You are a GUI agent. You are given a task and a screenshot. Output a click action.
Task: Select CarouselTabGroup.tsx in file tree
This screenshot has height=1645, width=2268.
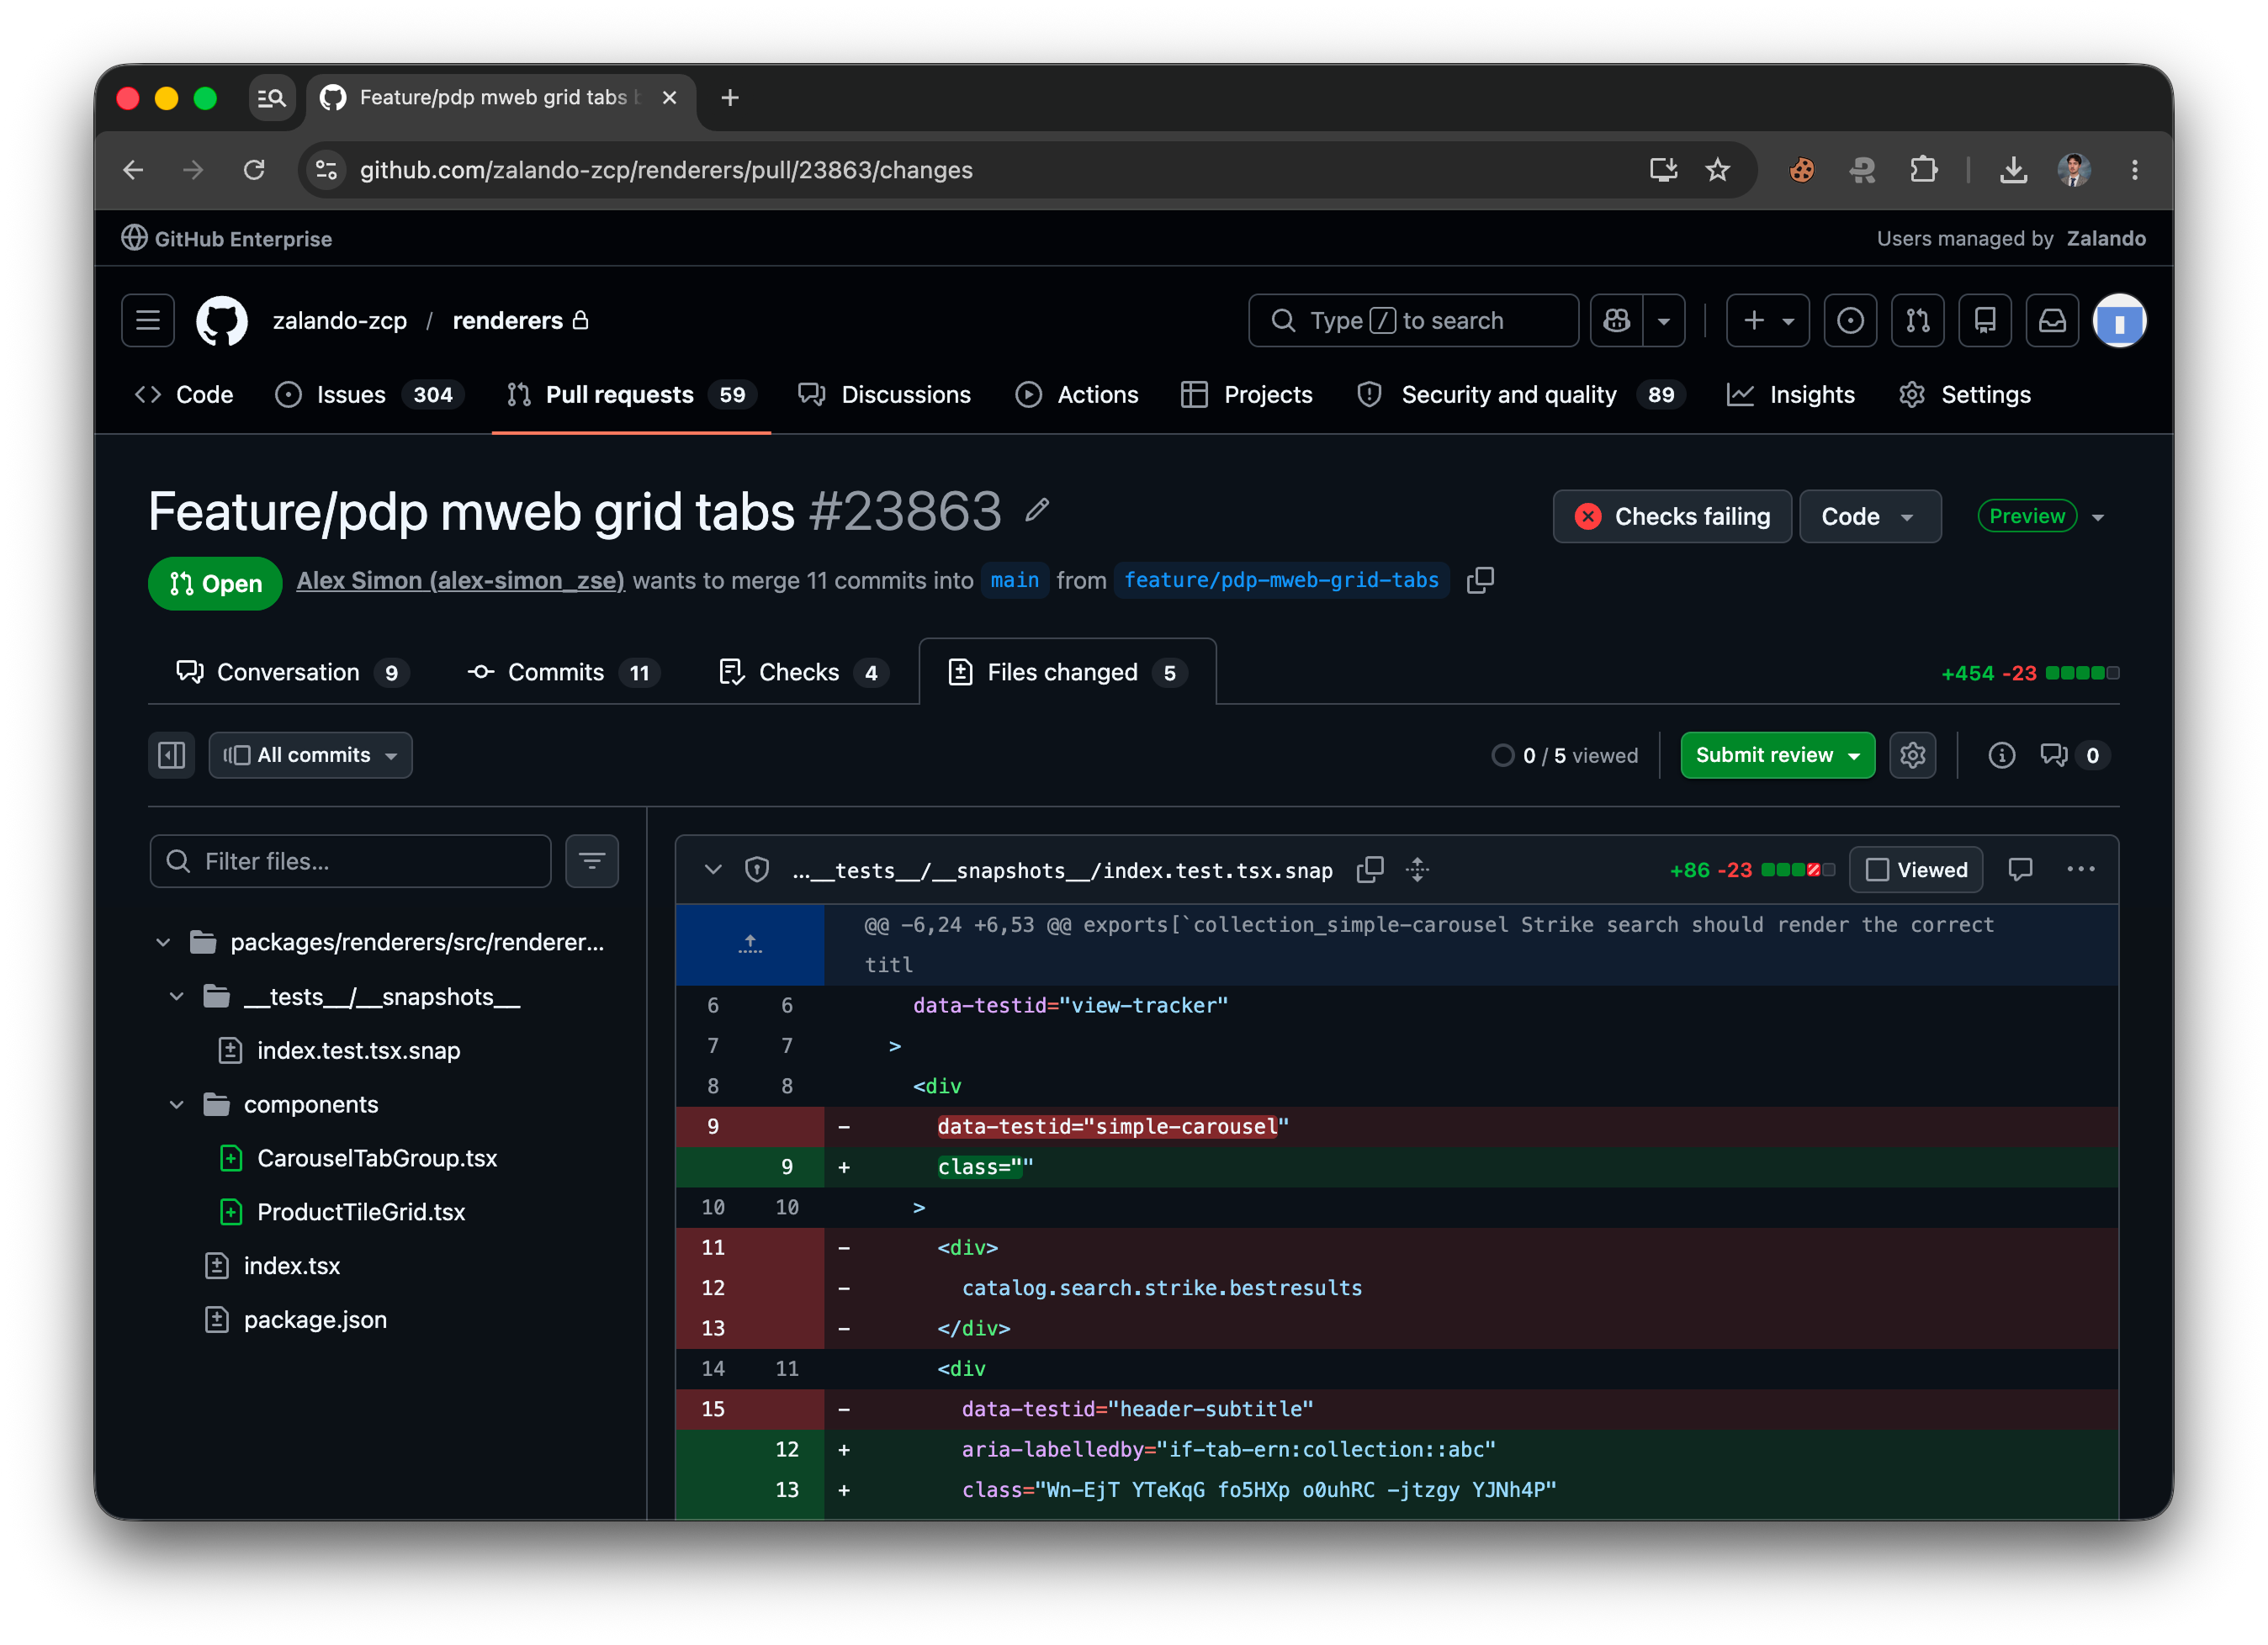pyautogui.click(x=377, y=1159)
